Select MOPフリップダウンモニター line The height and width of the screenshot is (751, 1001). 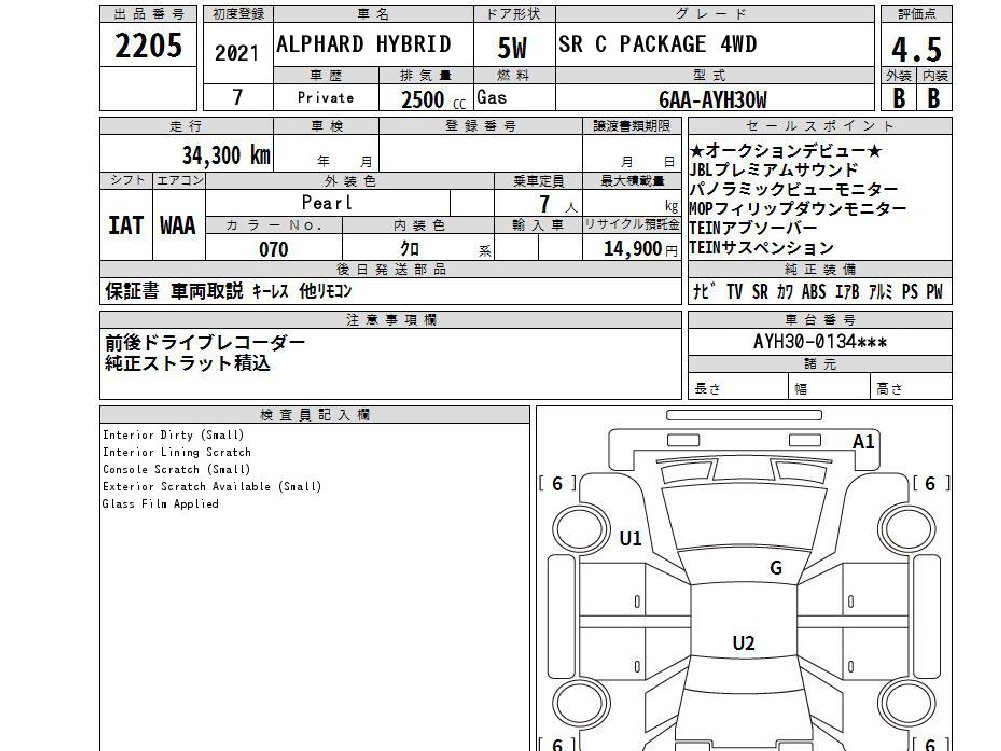point(797,208)
